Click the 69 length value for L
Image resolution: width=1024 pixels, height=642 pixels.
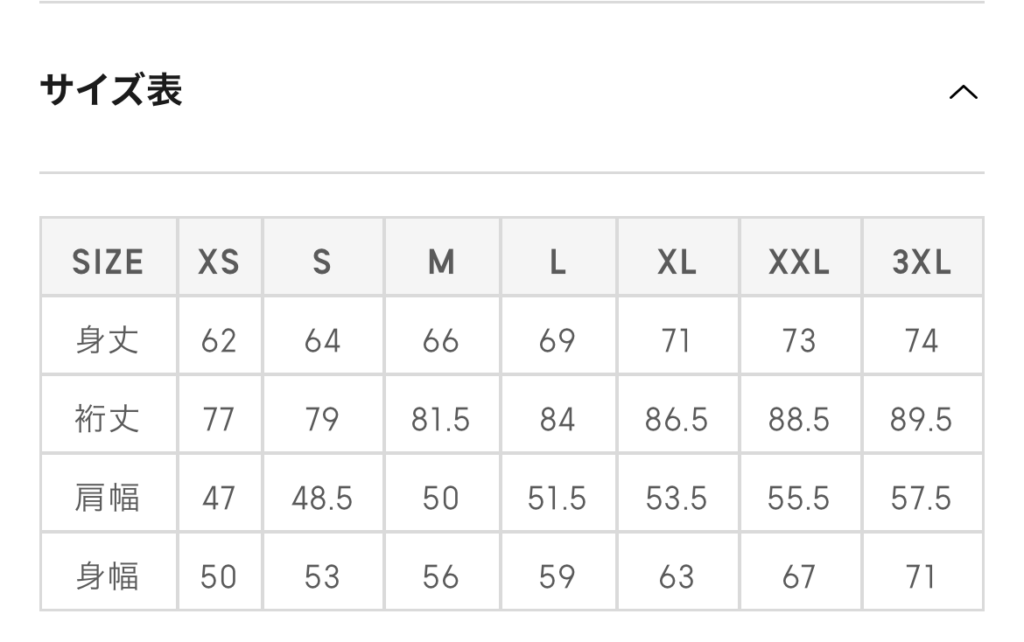click(x=557, y=340)
